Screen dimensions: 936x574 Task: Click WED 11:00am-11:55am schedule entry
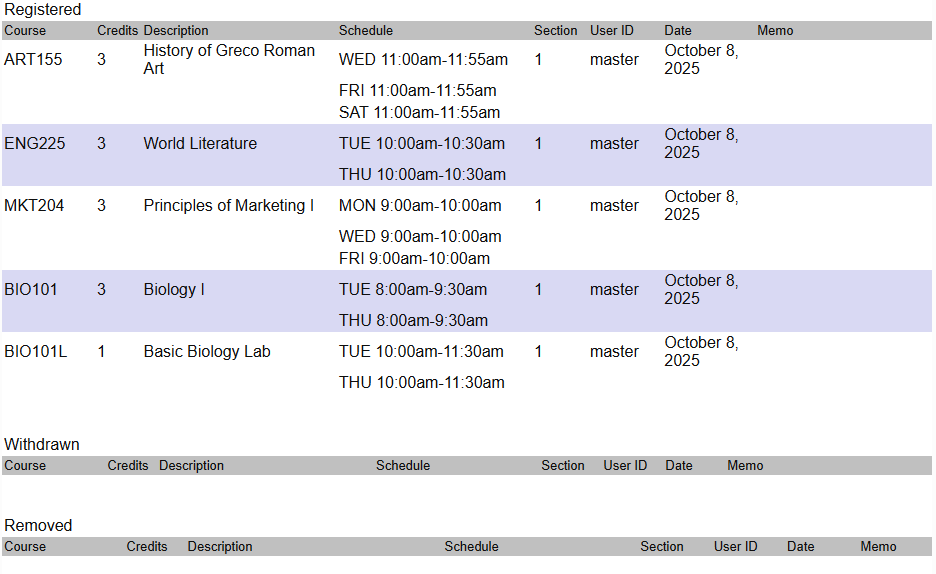pyautogui.click(x=423, y=60)
